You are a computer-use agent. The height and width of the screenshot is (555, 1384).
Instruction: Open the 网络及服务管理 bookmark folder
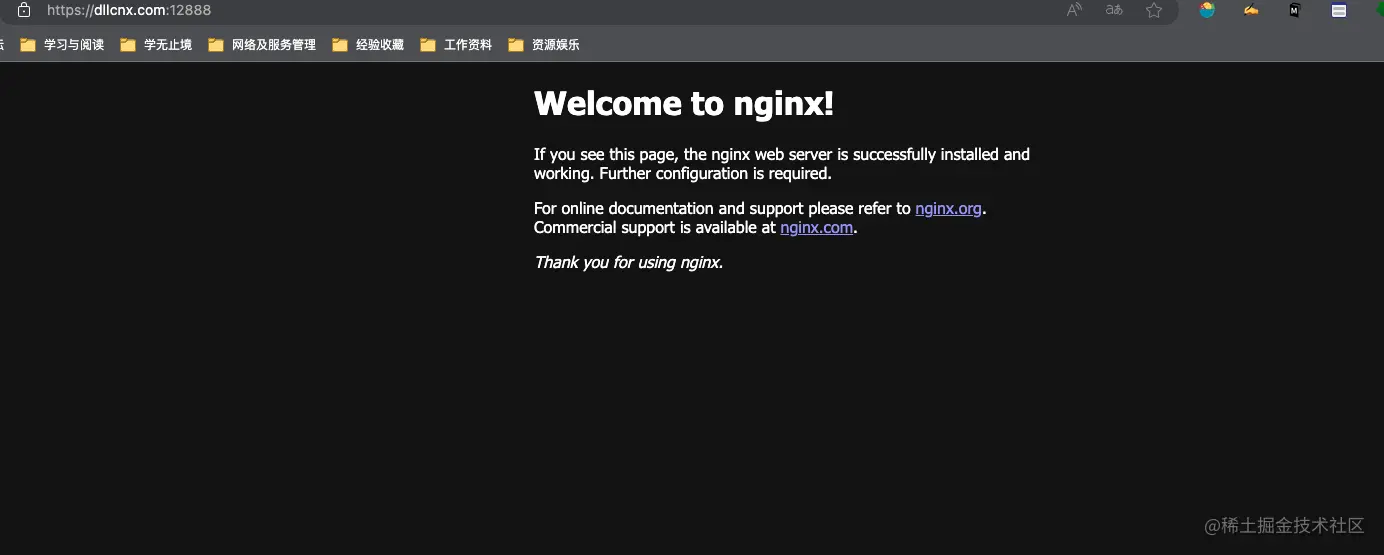click(262, 45)
